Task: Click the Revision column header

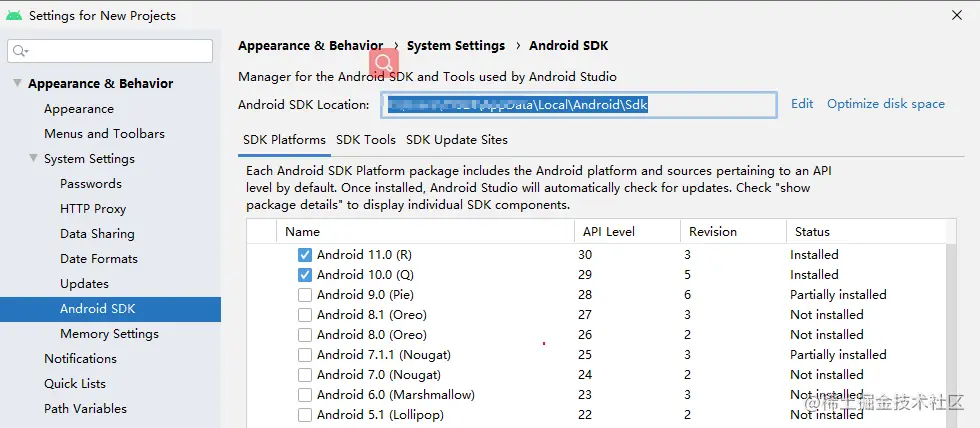Action: coord(733,231)
